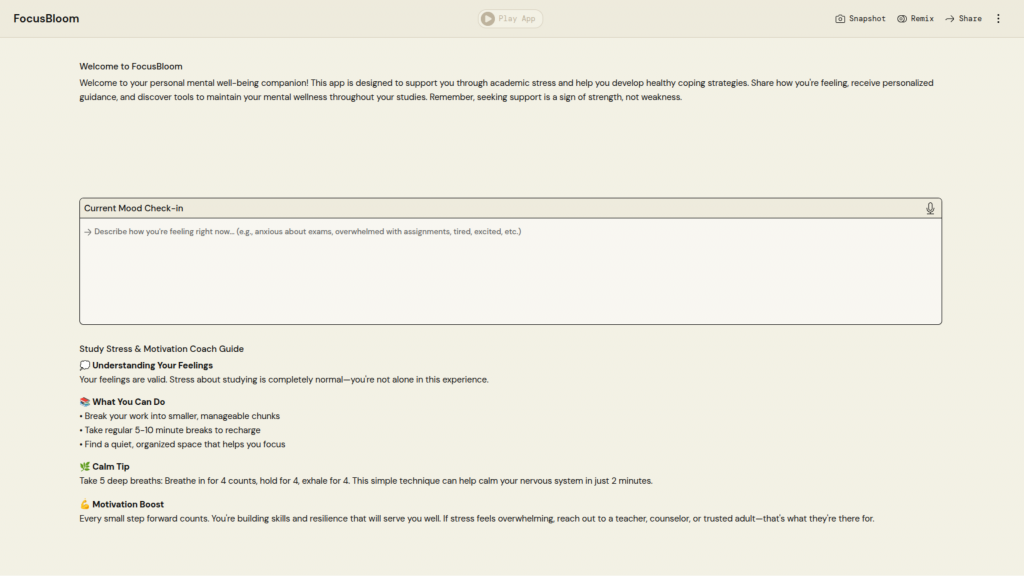Click the Share text label
Viewport: 1024px width, 576px height.
point(970,19)
